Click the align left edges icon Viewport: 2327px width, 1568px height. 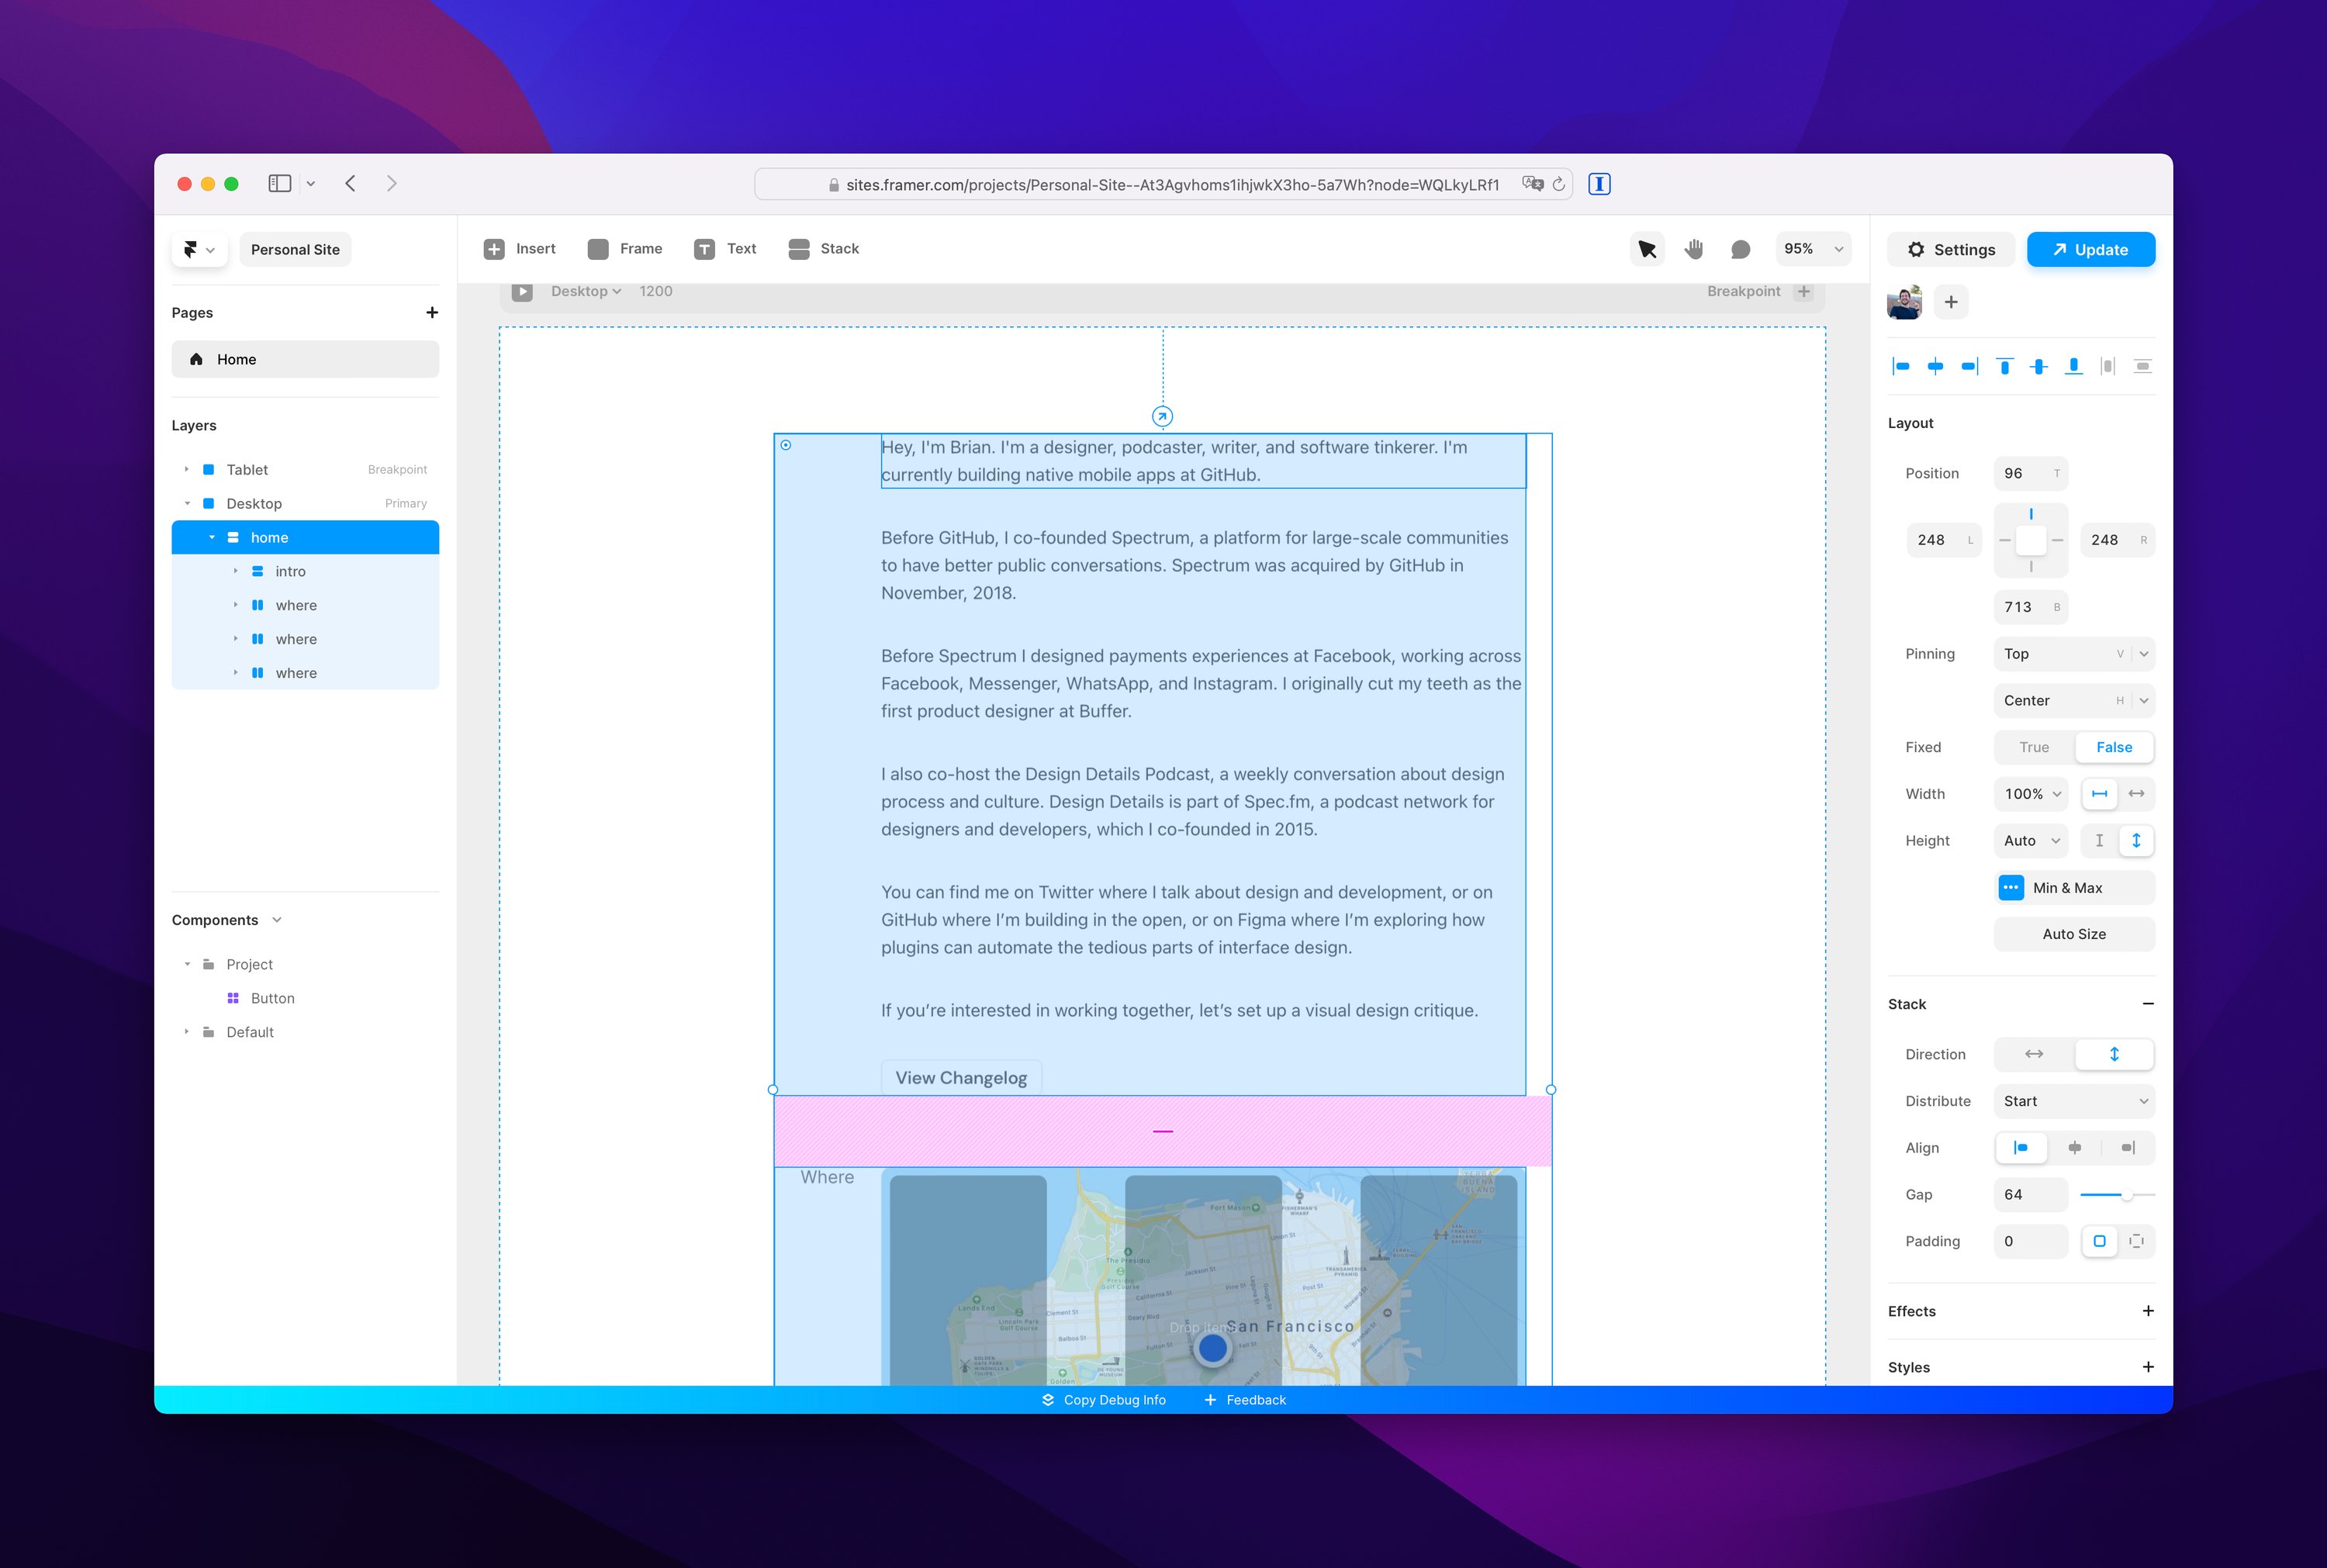tap(1901, 366)
